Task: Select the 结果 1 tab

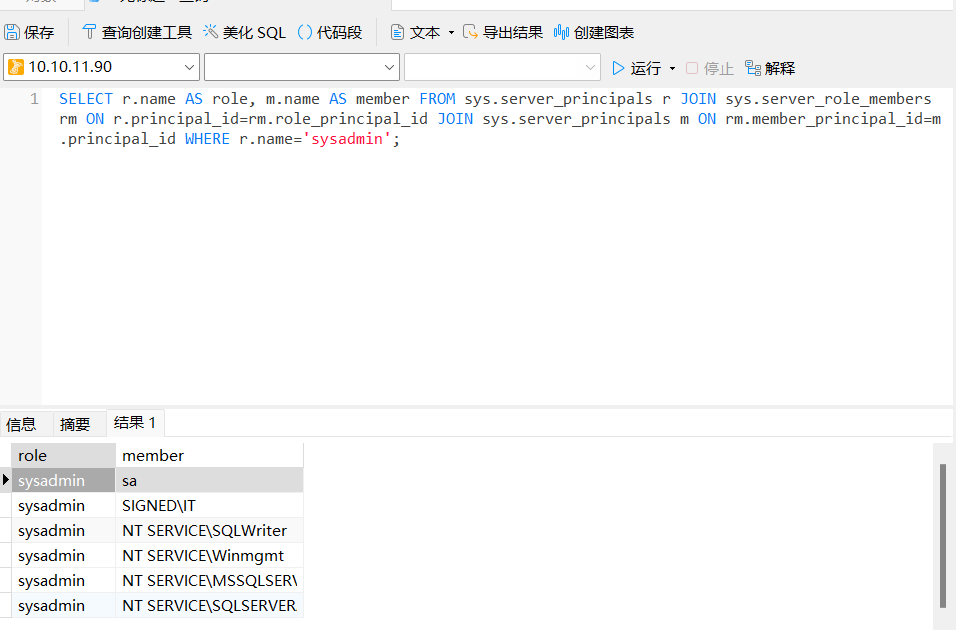Action: pyautogui.click(x=135, y=423)
